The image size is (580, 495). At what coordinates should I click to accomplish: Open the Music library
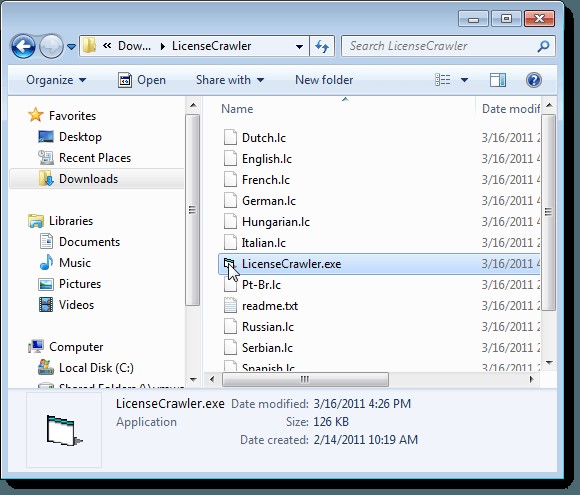65,263
